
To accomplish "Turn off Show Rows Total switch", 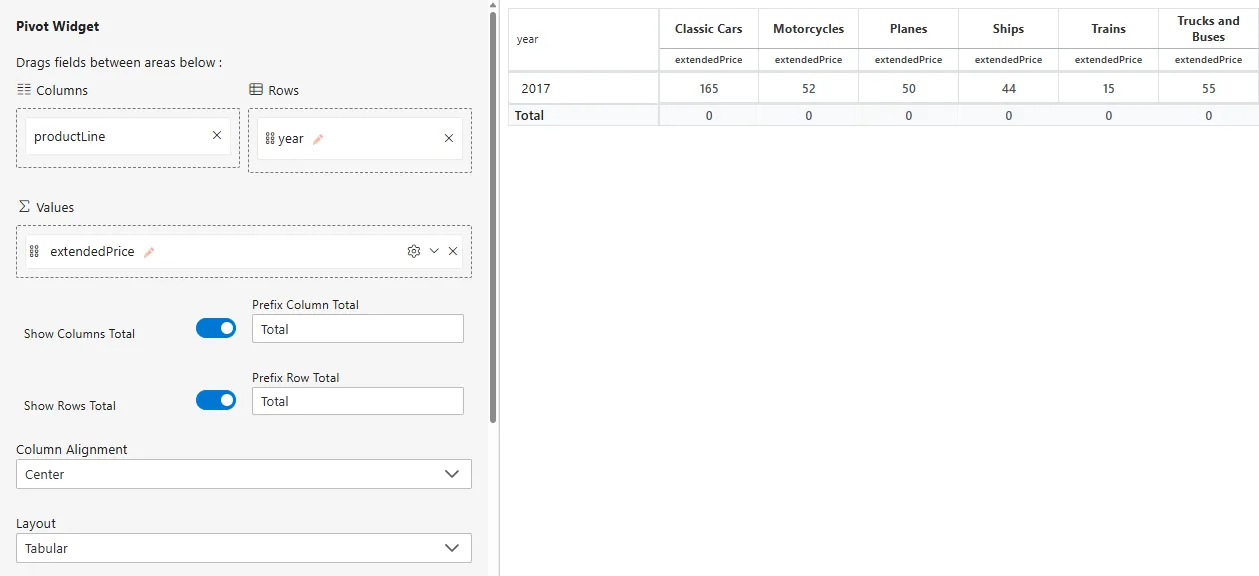I will [x=216, y=400].
